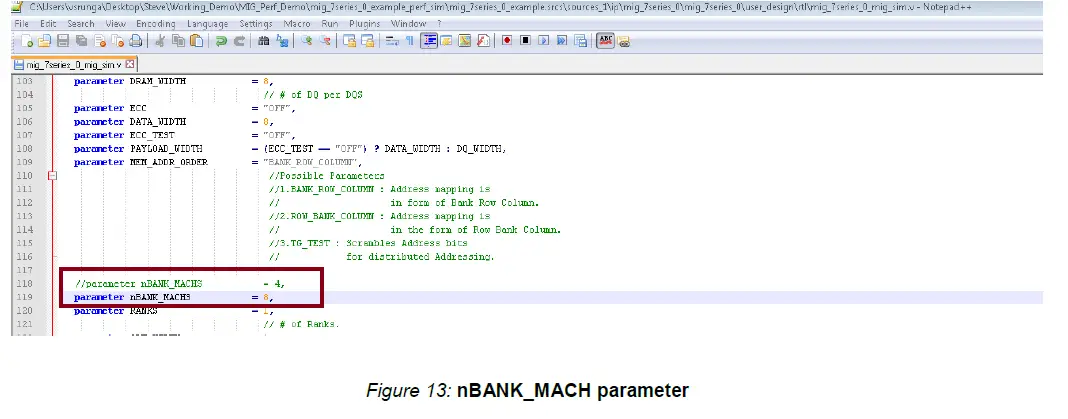Open the Window menu
The width and height of the screenshot is (1068, 419).
409,23
